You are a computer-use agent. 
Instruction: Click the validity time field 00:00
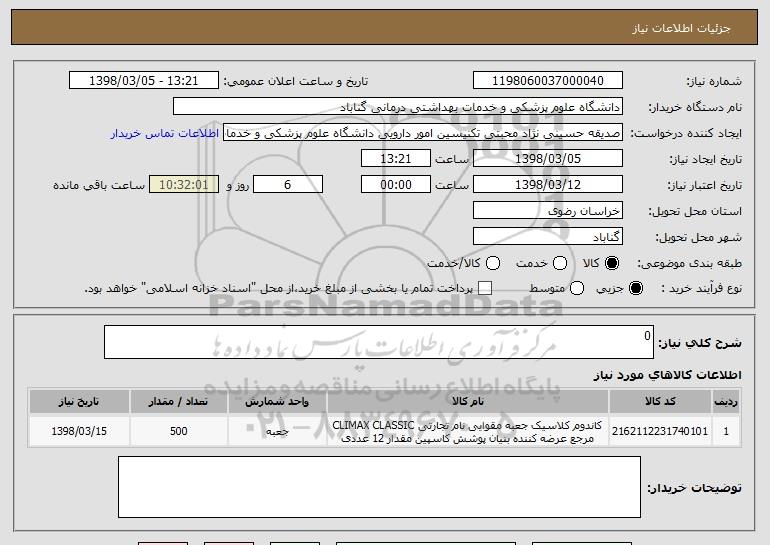tap(396, 185)
